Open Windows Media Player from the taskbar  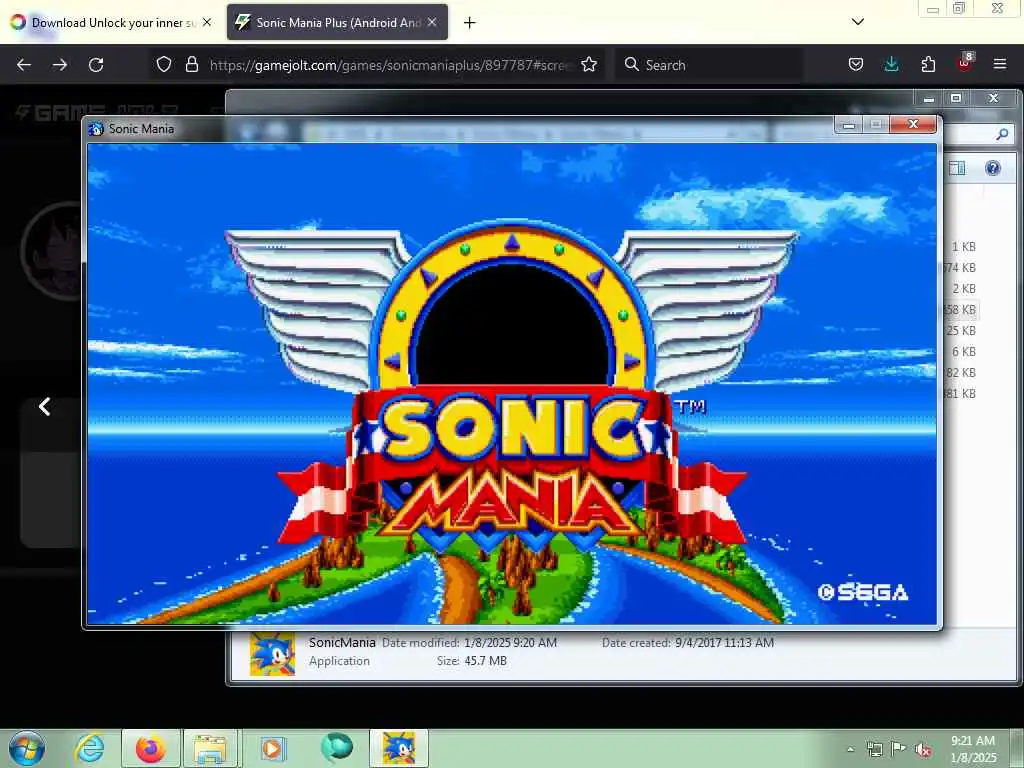pos(272,748)
